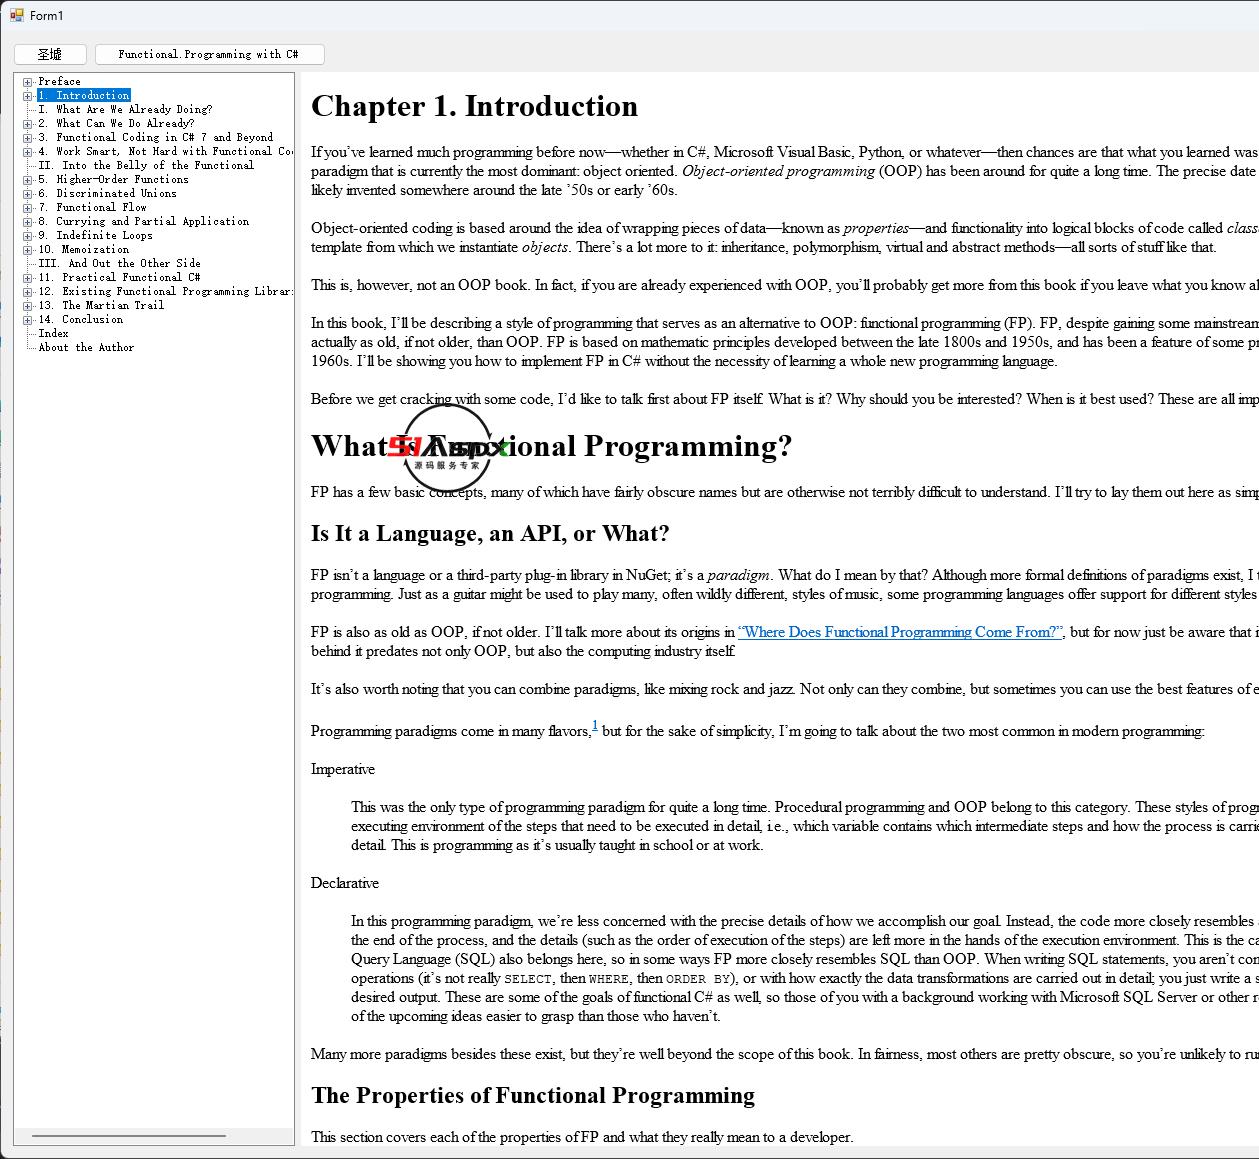The height and width of the screenshot is (1159, 1259).
Task: Expand 6. Discriminated Unions node
Action: point(28,194)
